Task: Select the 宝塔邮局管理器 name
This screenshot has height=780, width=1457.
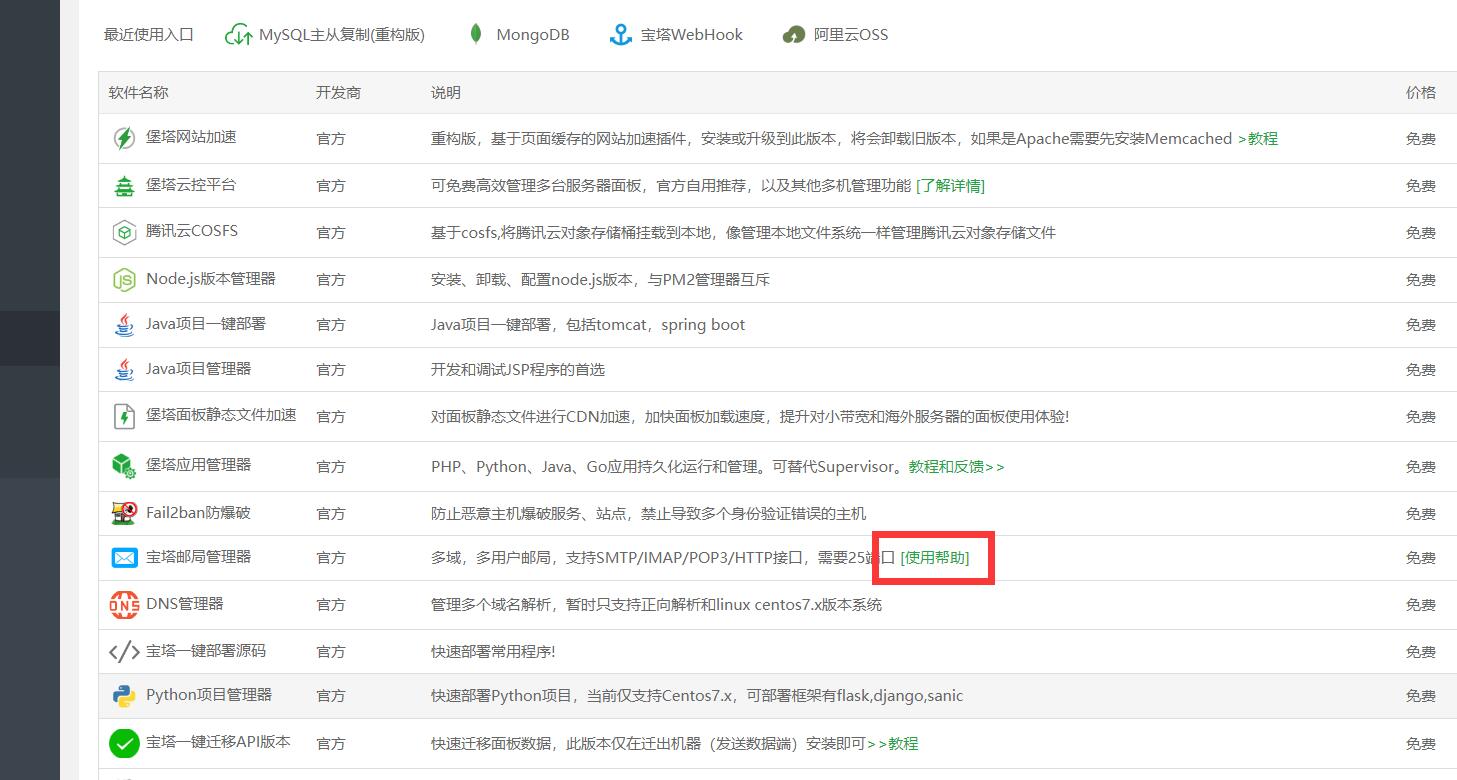Action: [198, 557]
